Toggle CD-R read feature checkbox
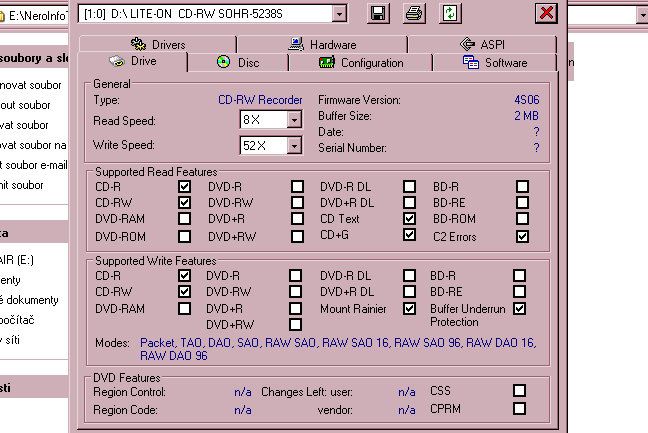The width and height of the screenshot is (648, 433). [x=184, y=186]
